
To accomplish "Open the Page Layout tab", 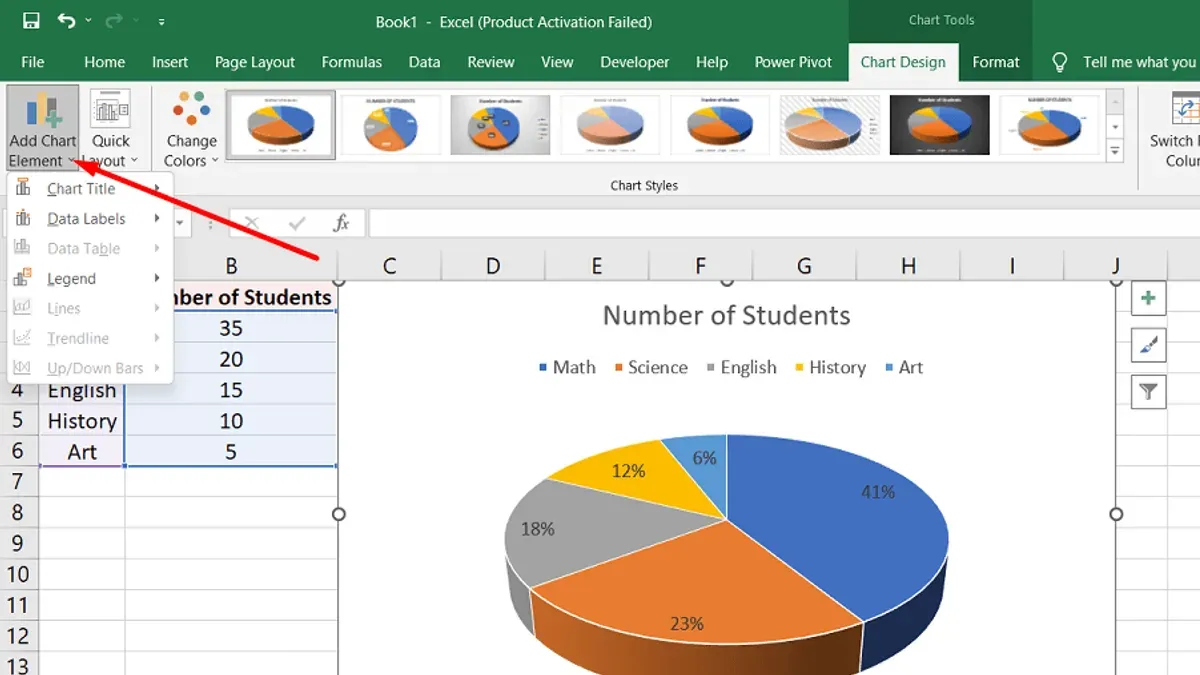I will pos(255,62).
